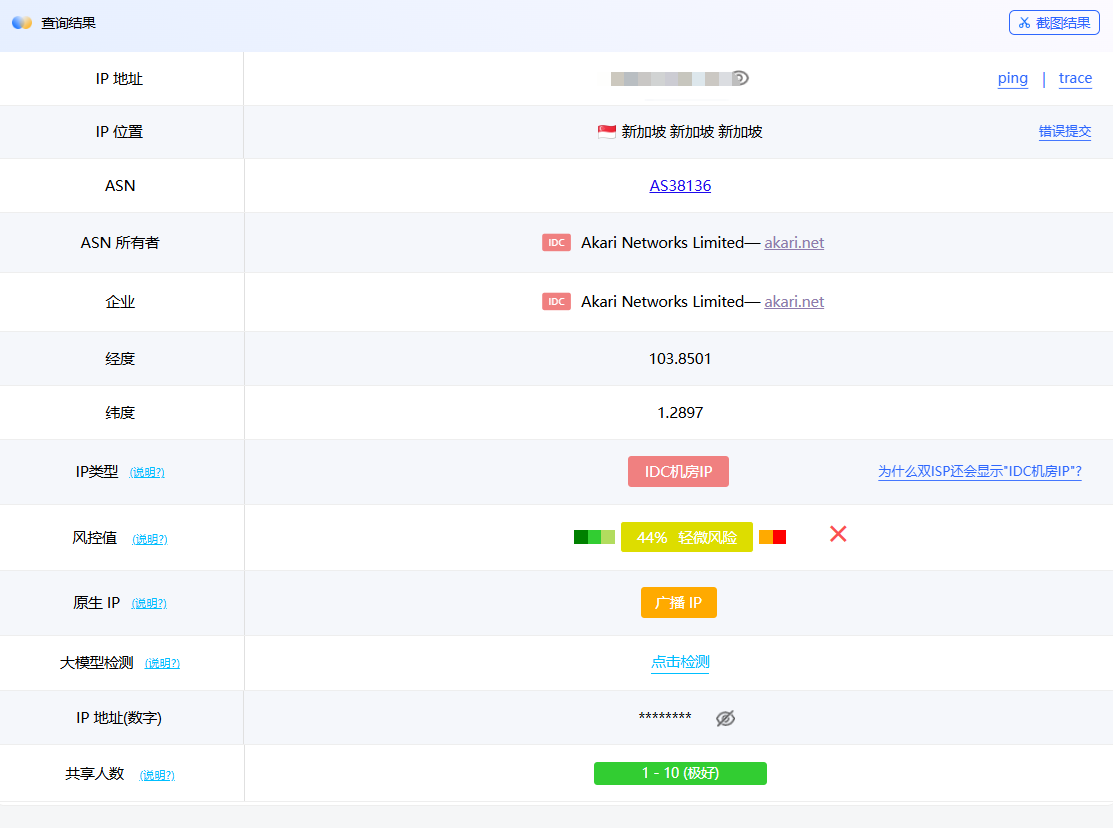This screenshot has width=1113, height=828.
Task: Click the 广播 IP orange badge
Action: (679, 602)
